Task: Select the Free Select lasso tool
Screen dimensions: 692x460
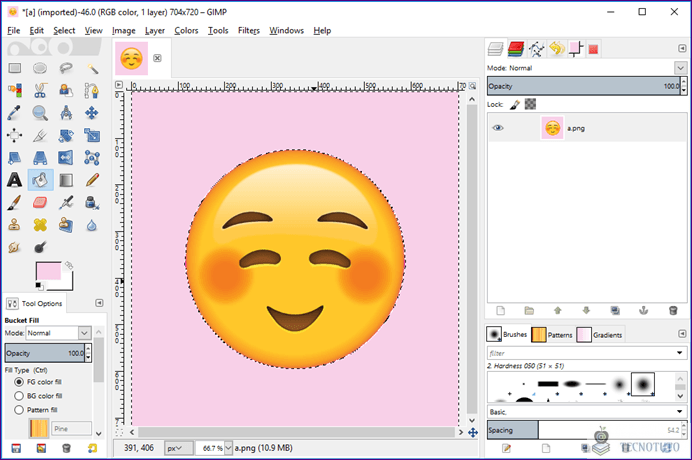Action: coord(66,68)
